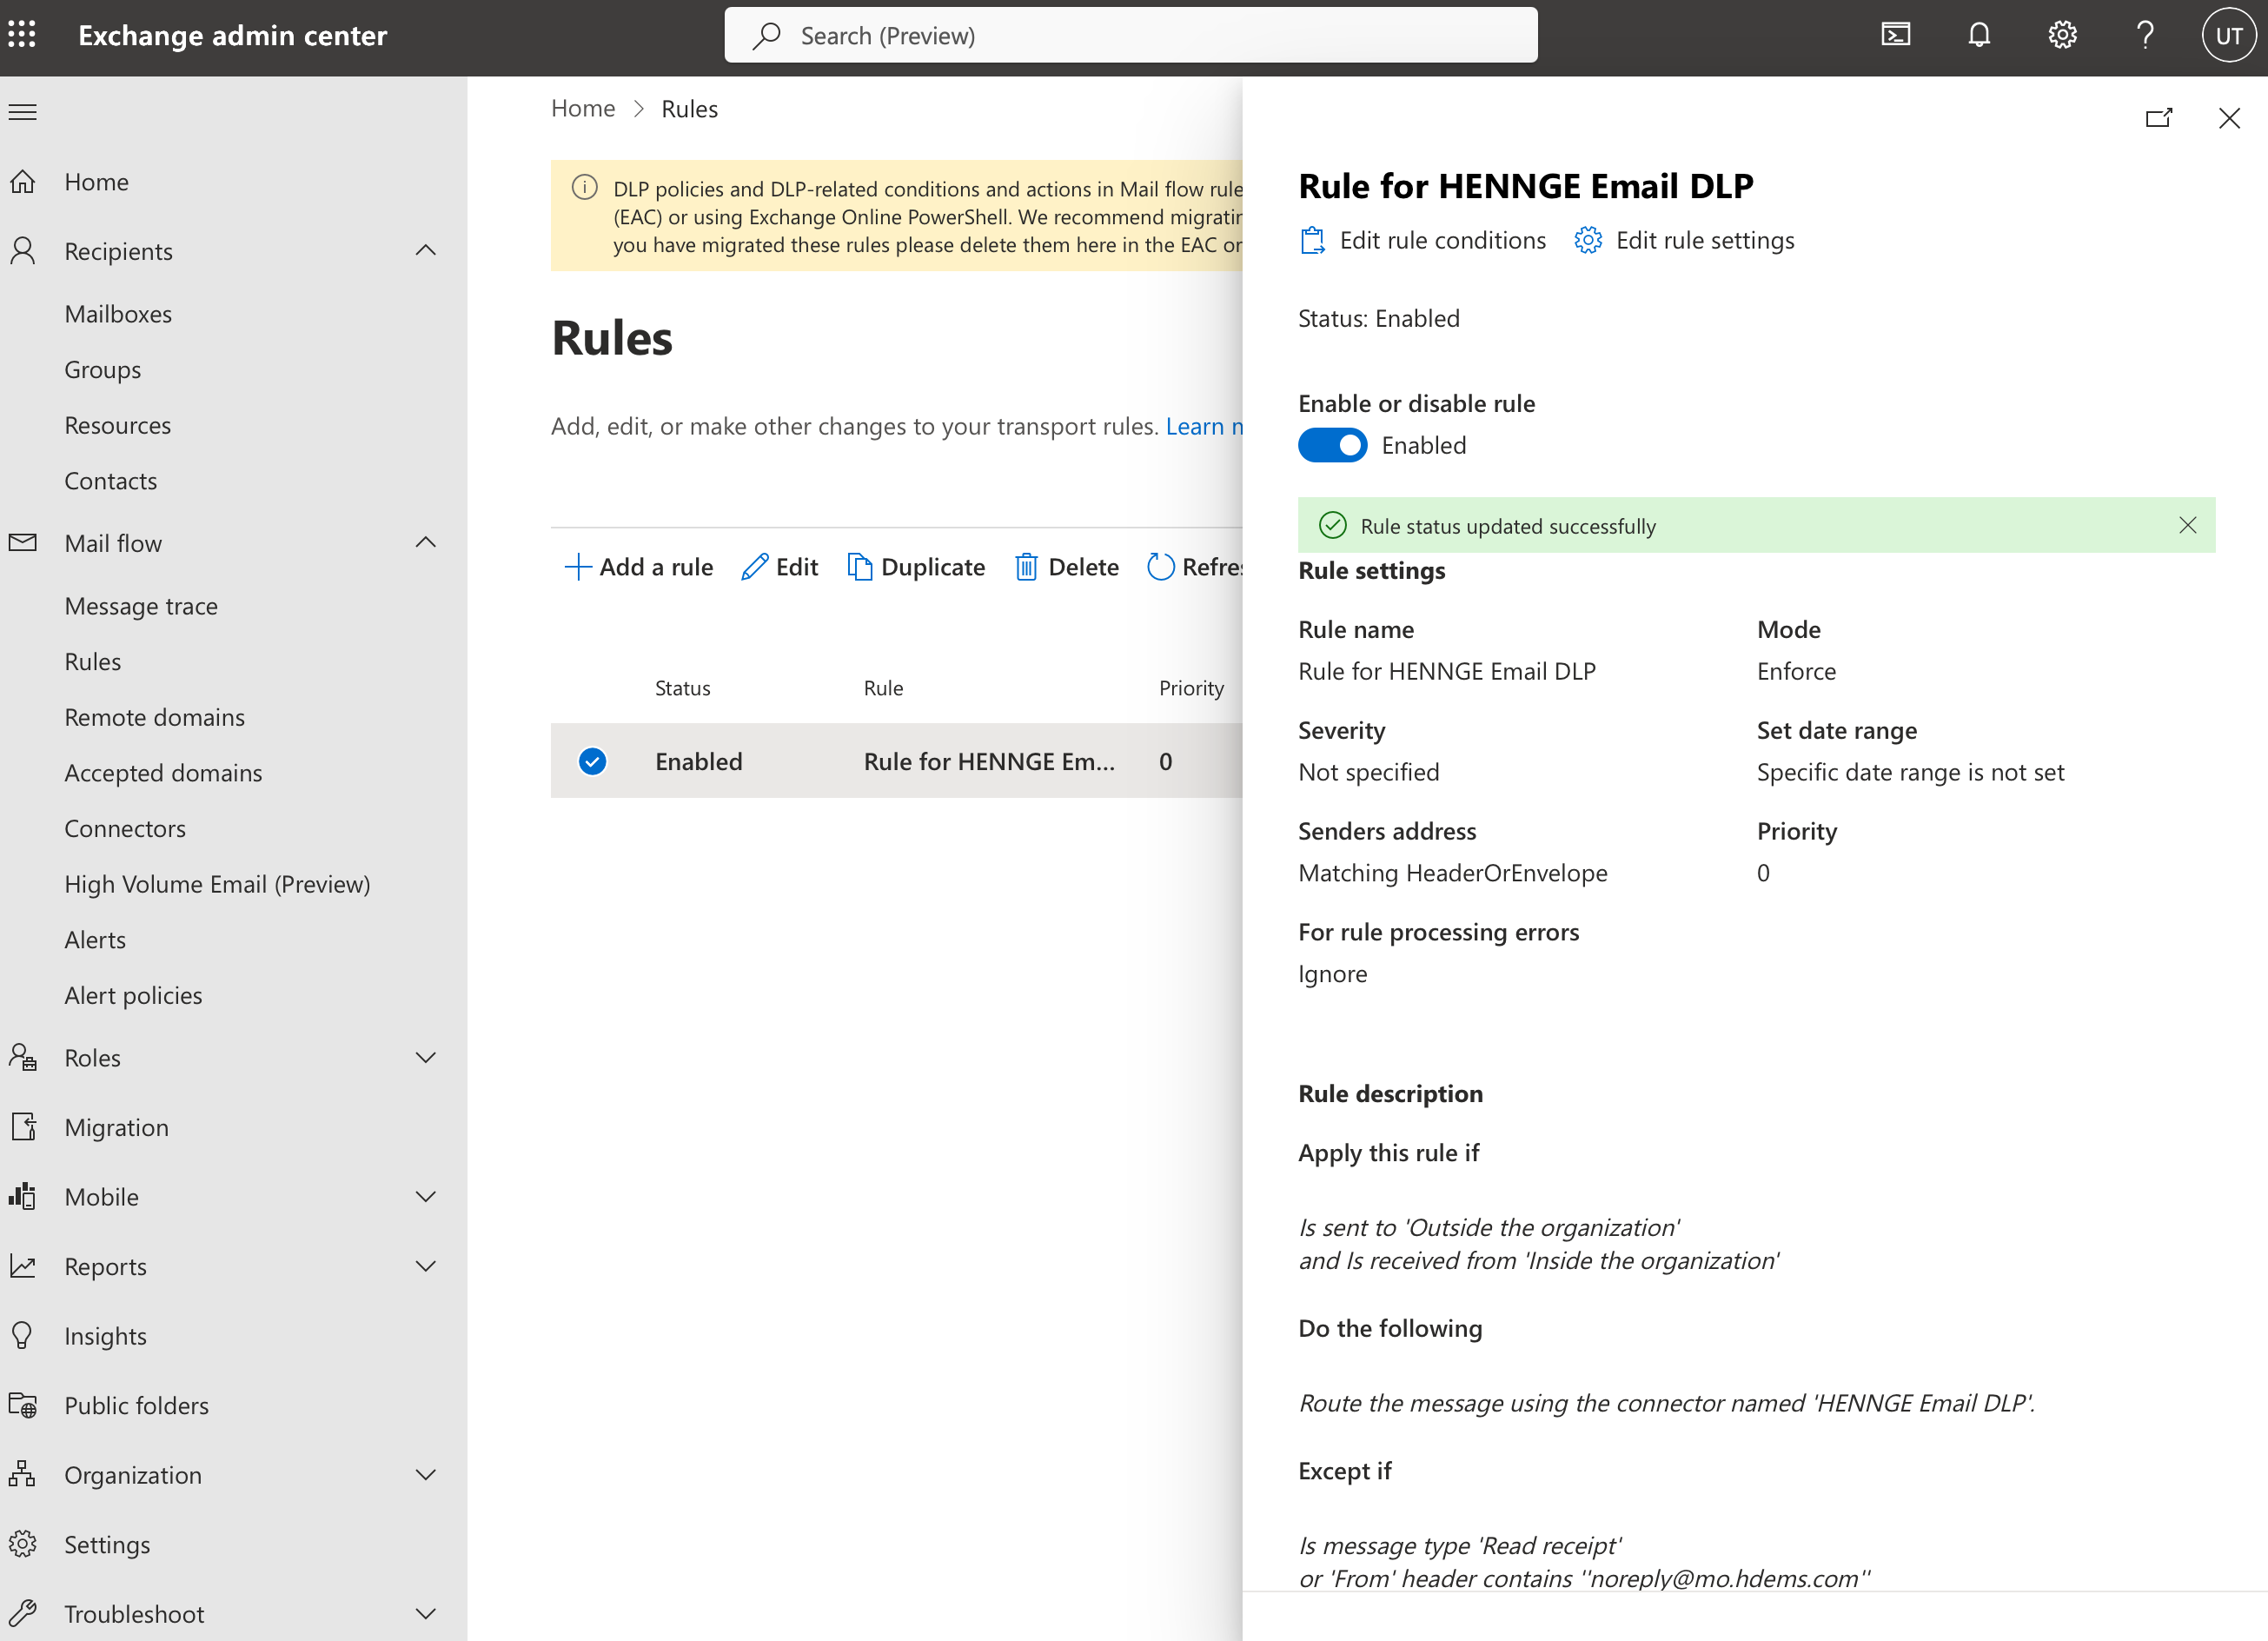Open Mailboxes in the sidebar
Viewport: 2268px width, 1641px height.
pyautogui.click(x=118, y=314)
